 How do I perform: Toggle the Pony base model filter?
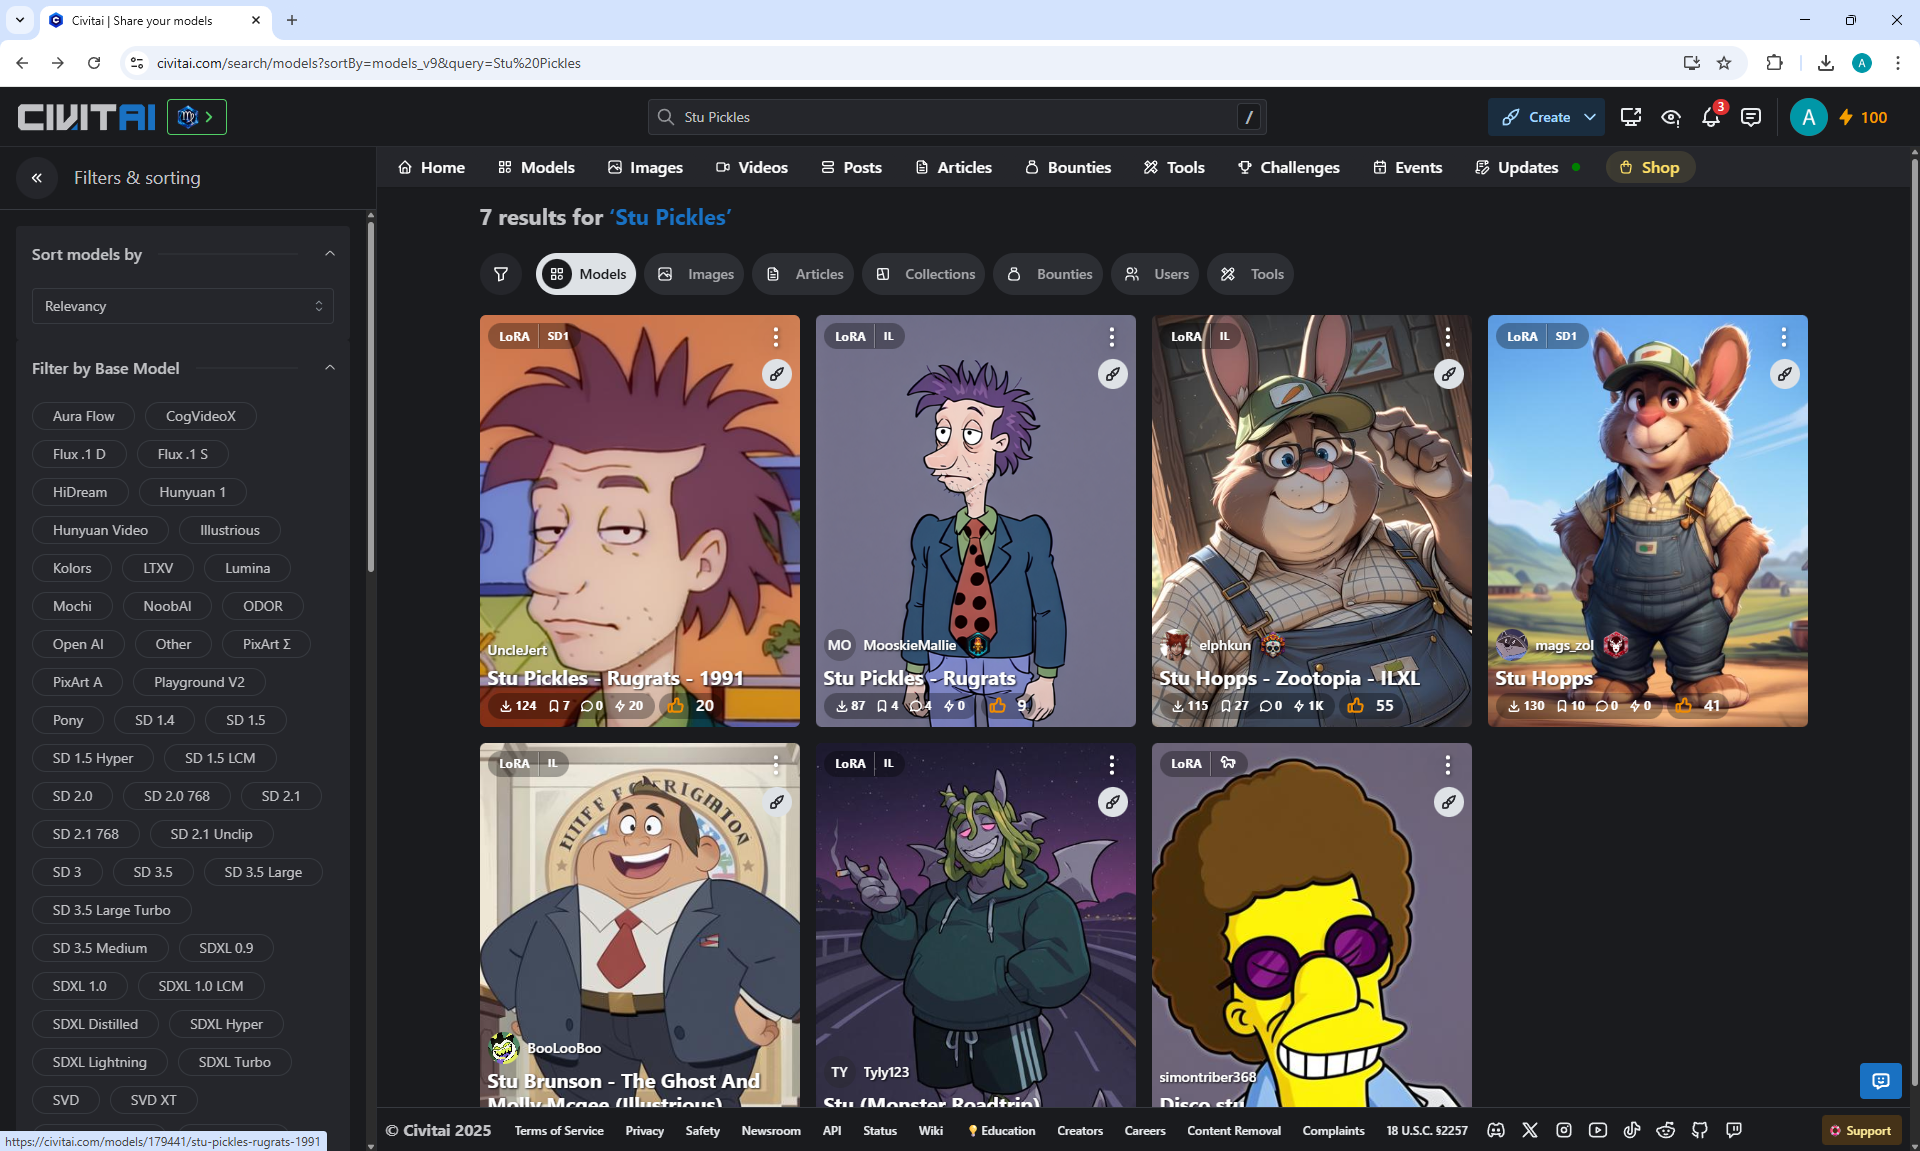click(x=68, y=720)
